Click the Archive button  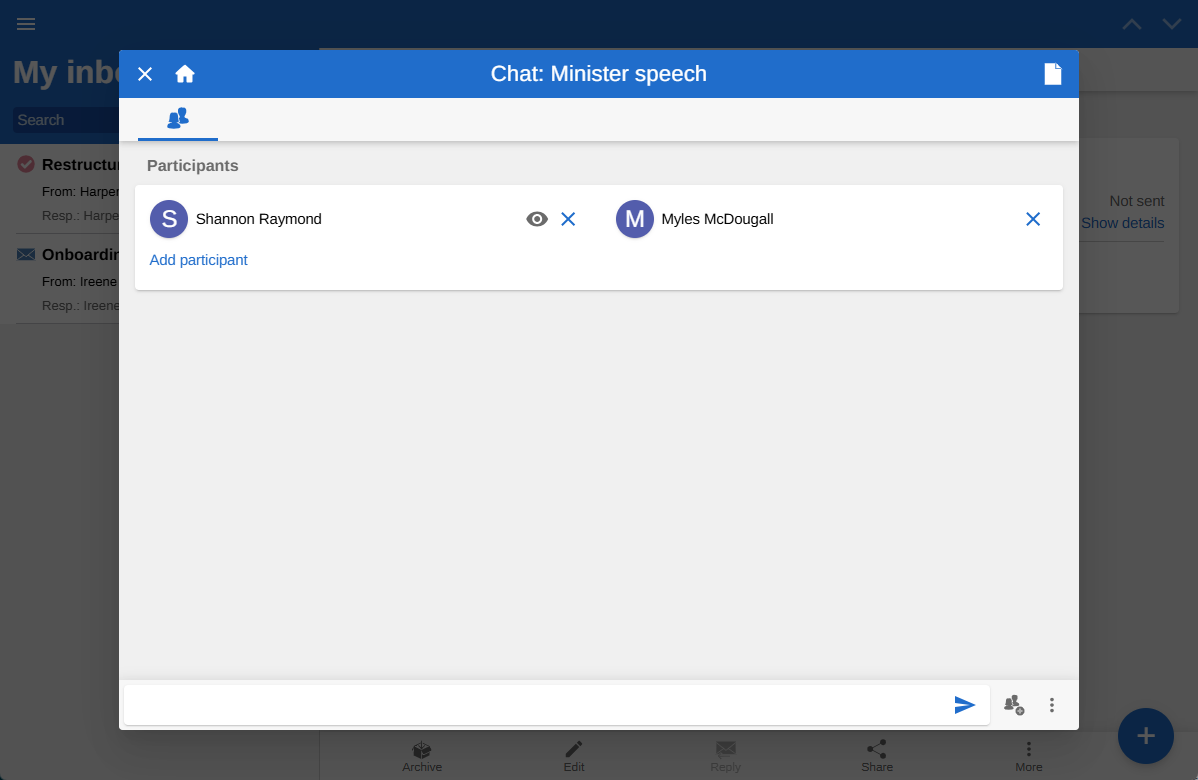click(x=422, y=756)
